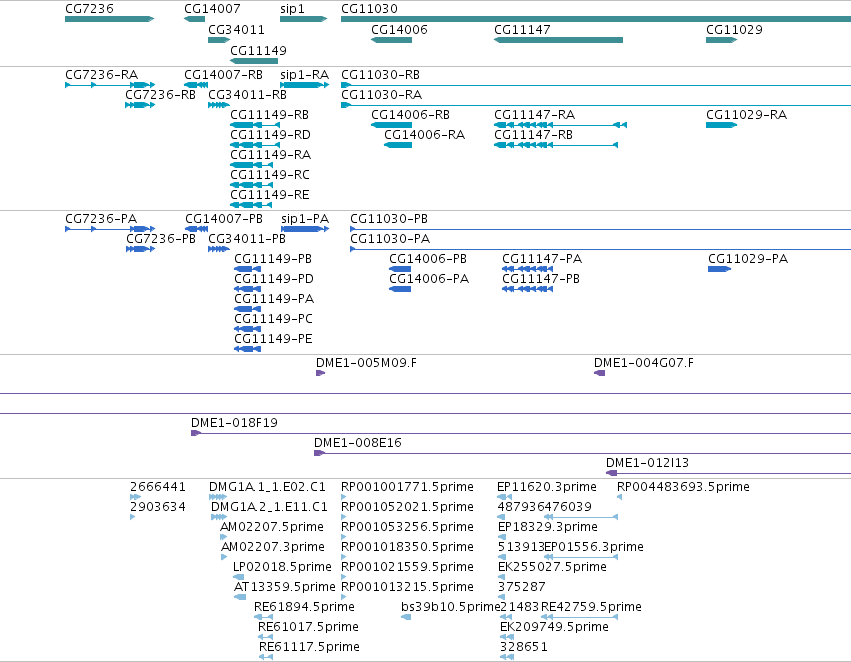The height and width of the screenshot is (662, 851).
Task: Click the CG11149-RA transcript label
Action: (x=271, y=155)
